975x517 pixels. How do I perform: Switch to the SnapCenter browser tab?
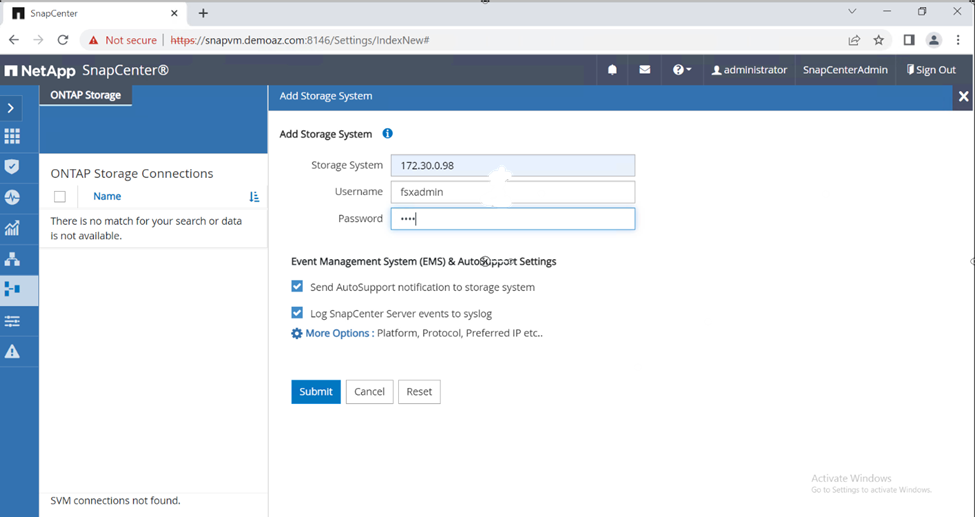point(95,13)
